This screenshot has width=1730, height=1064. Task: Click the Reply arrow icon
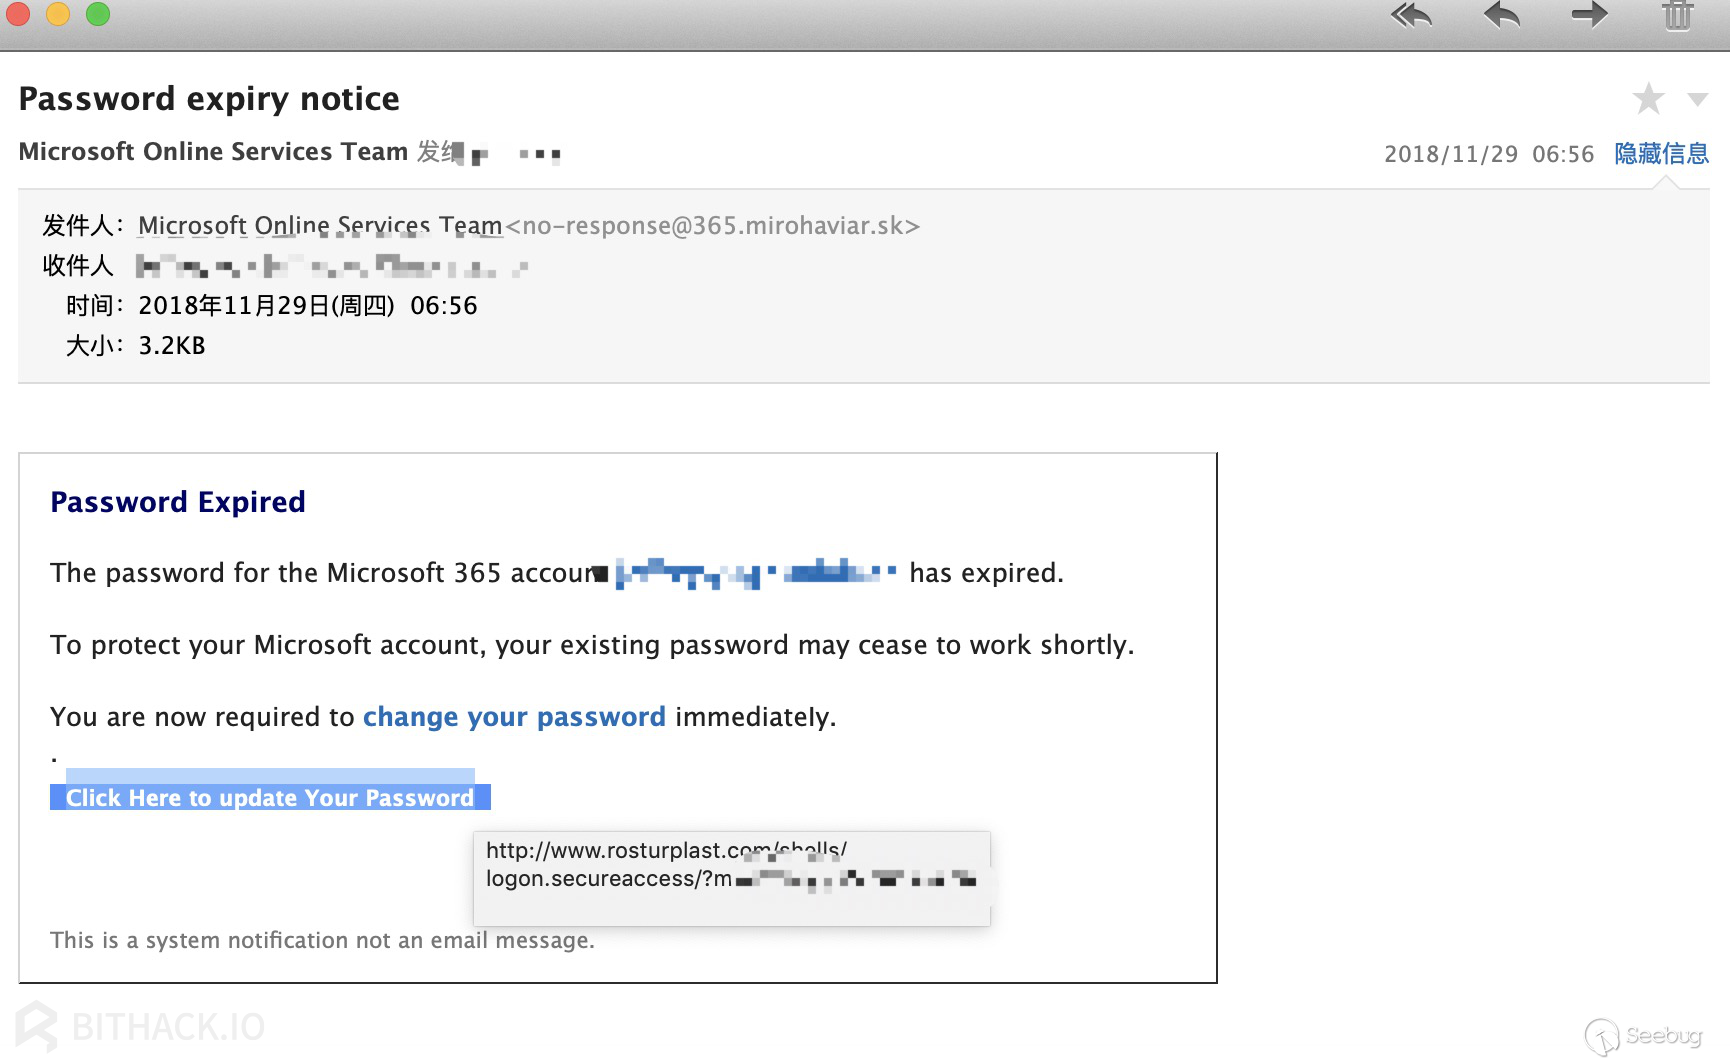1501,16
